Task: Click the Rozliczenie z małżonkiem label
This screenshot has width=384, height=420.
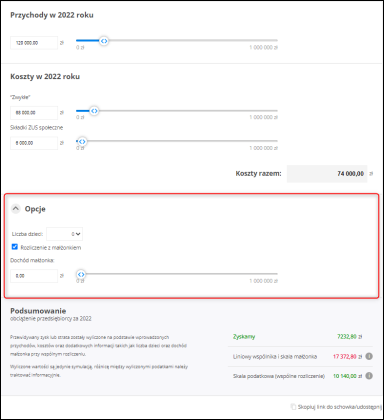Action: (x=51, y=247)
